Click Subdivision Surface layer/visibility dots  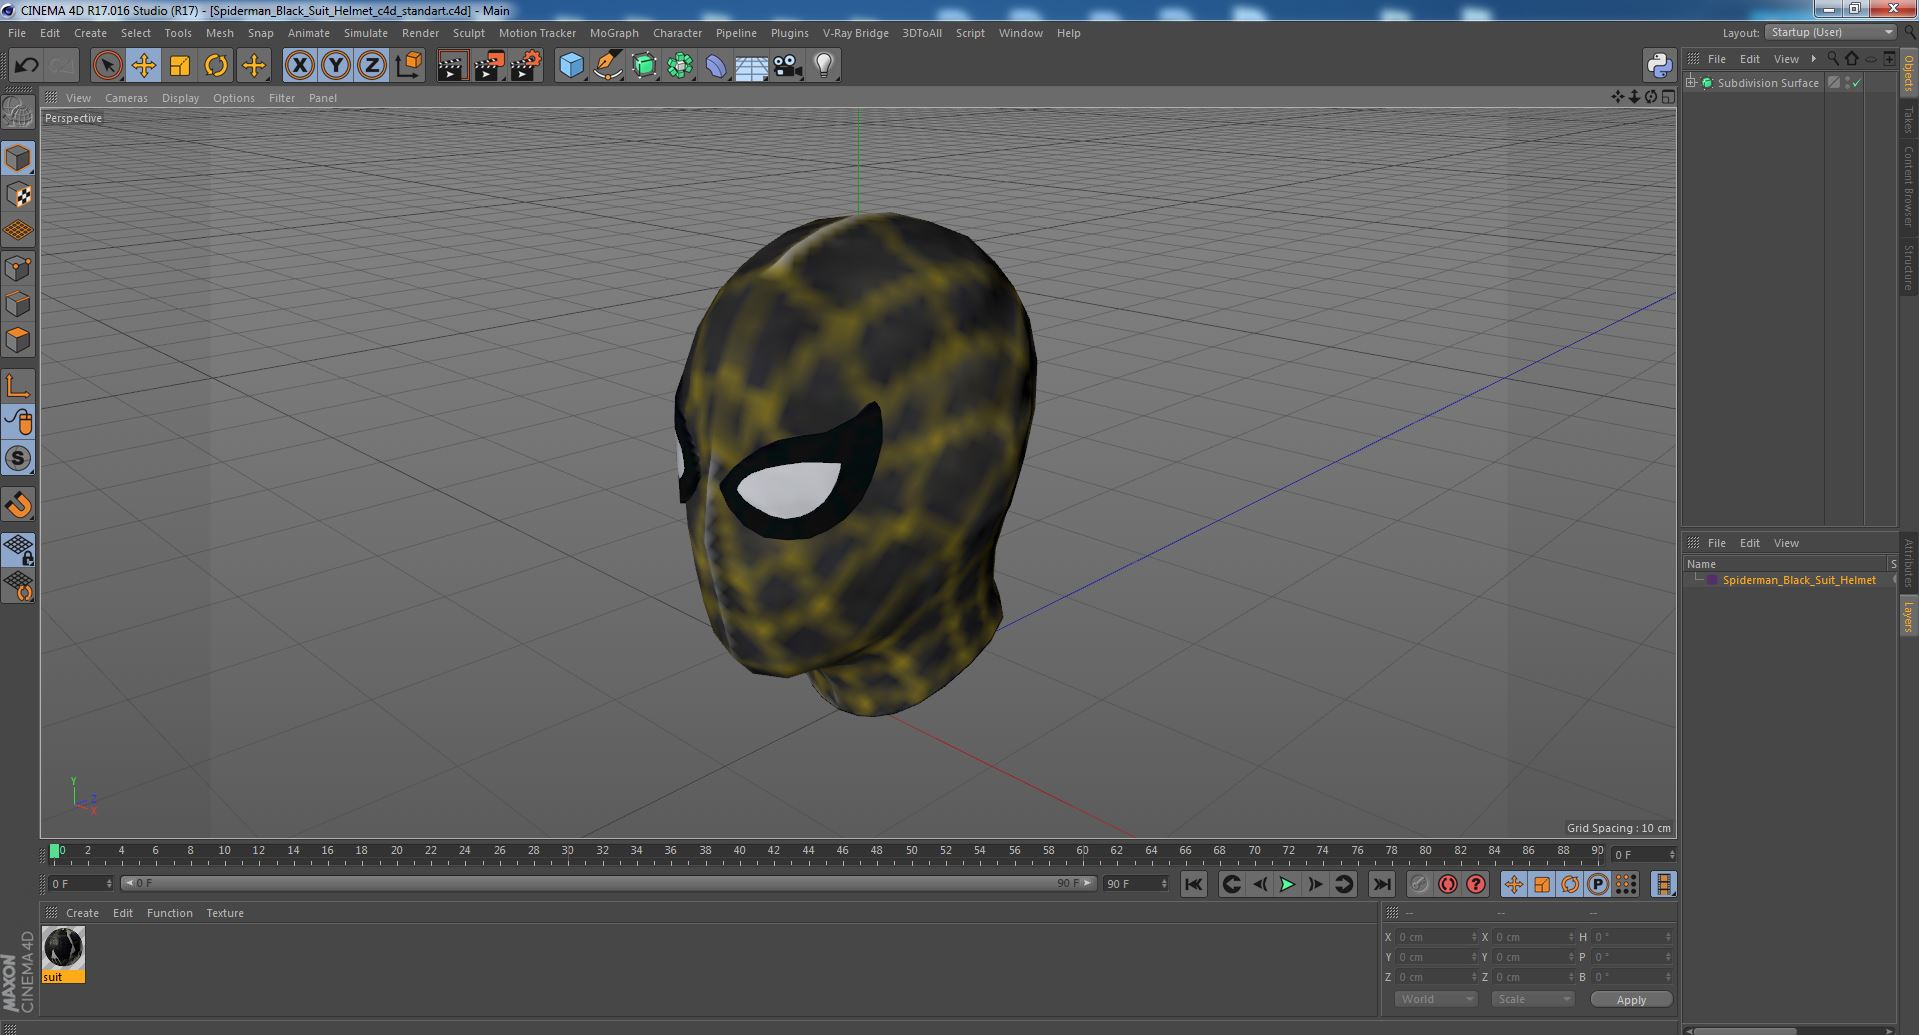[x=1847, y=83]
